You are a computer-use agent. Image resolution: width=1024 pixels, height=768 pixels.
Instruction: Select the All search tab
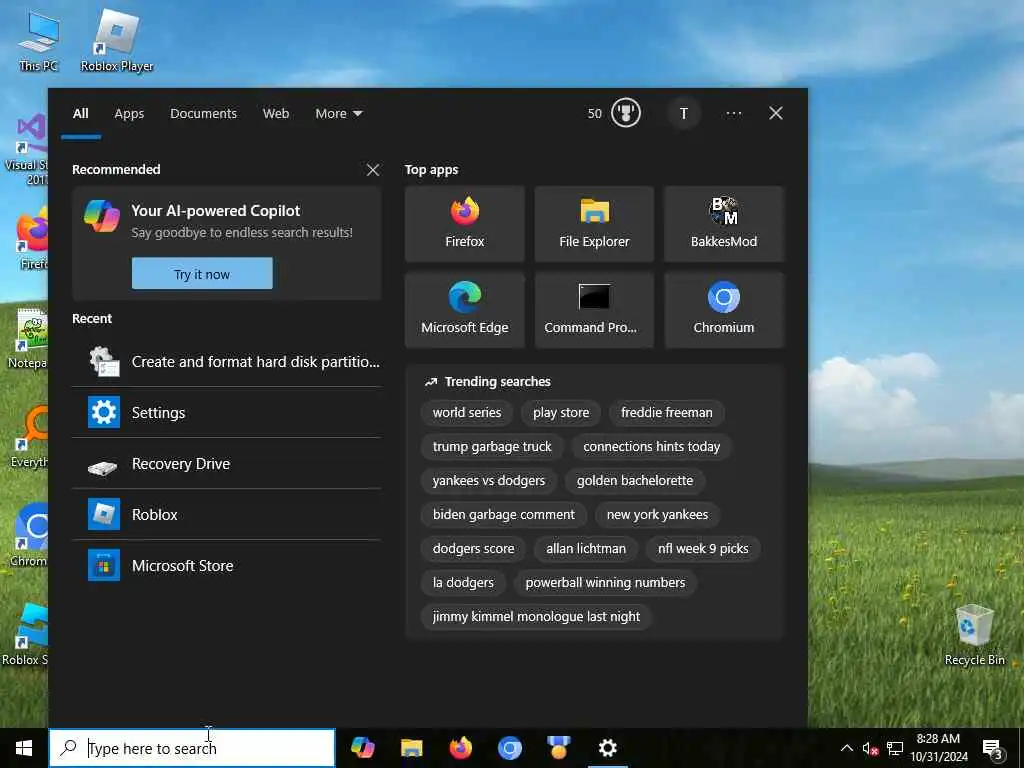(81, 114)
